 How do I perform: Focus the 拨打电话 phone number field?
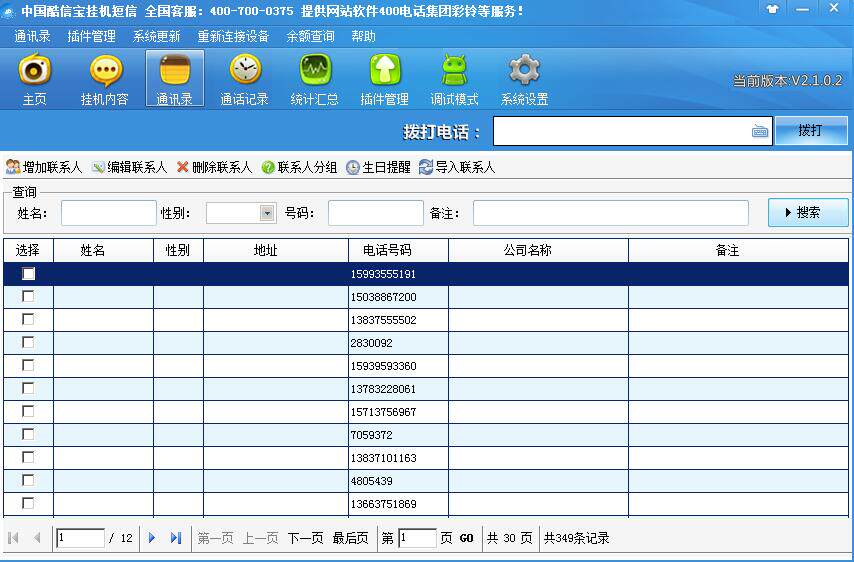[x=620, y=132]
